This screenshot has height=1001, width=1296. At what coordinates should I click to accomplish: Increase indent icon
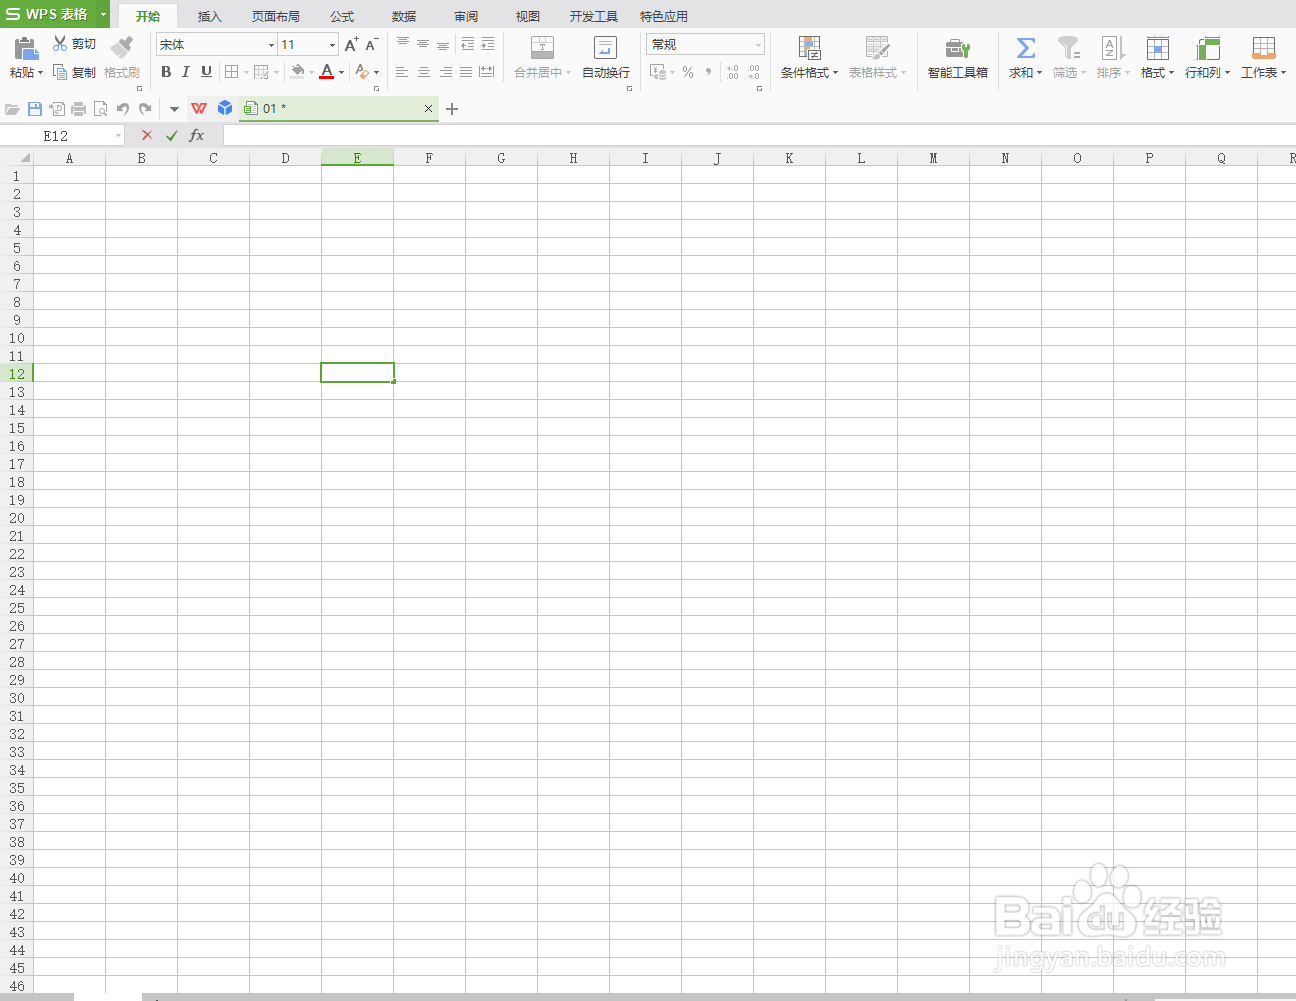click(x=487, y=44)
